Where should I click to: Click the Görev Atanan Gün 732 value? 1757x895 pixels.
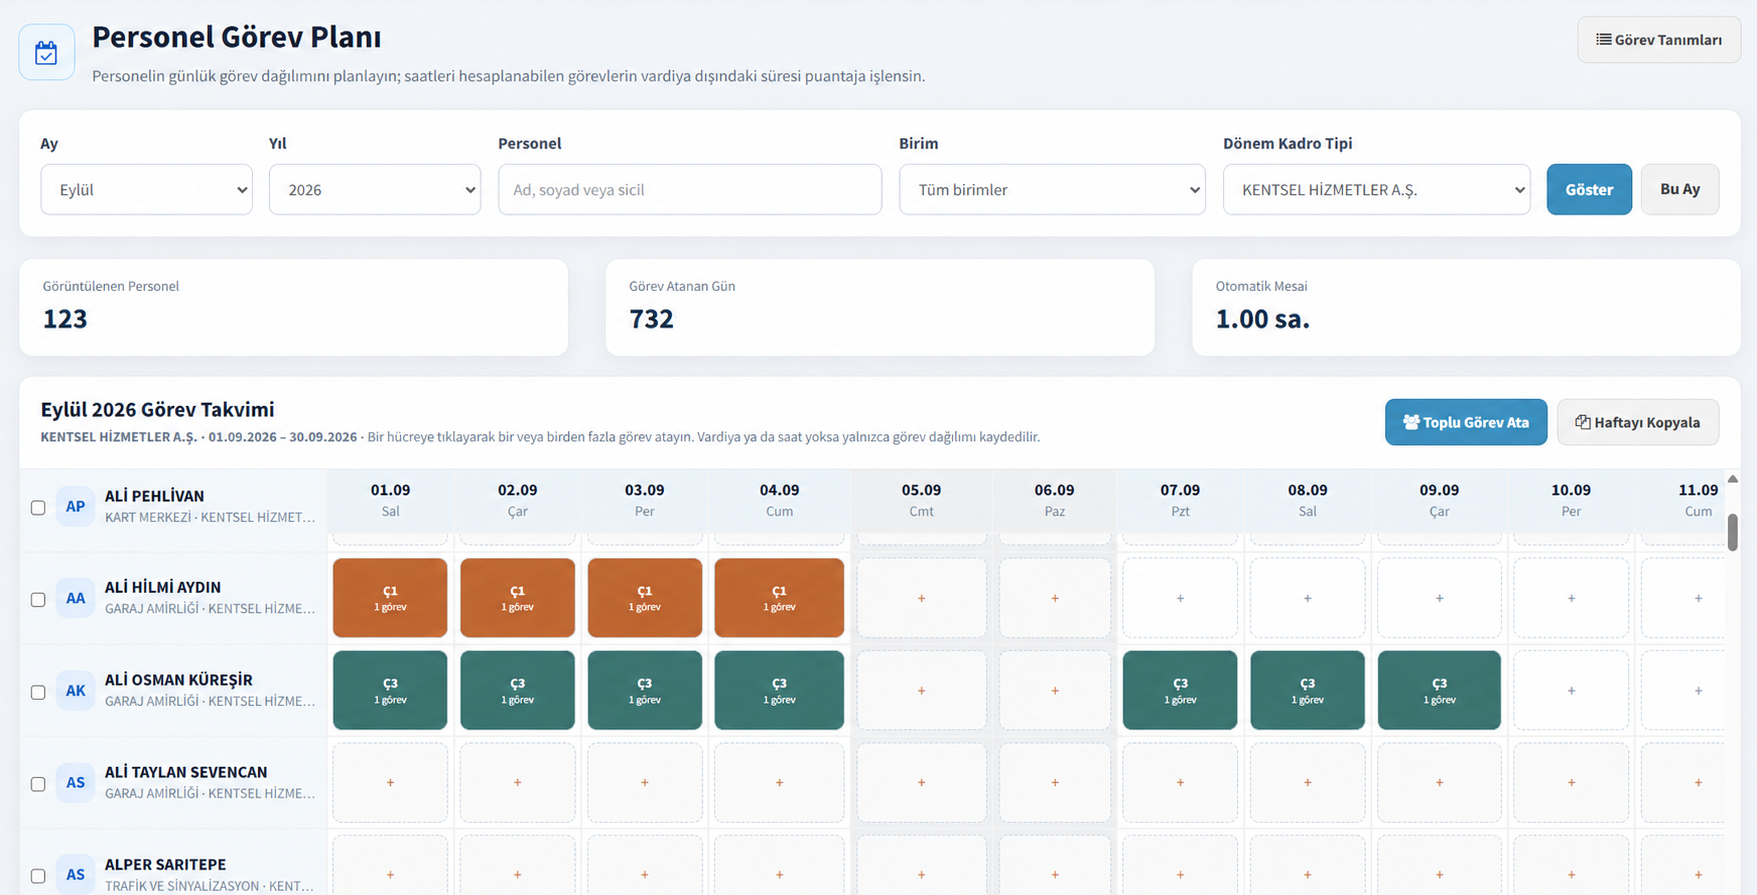(651, 319)
